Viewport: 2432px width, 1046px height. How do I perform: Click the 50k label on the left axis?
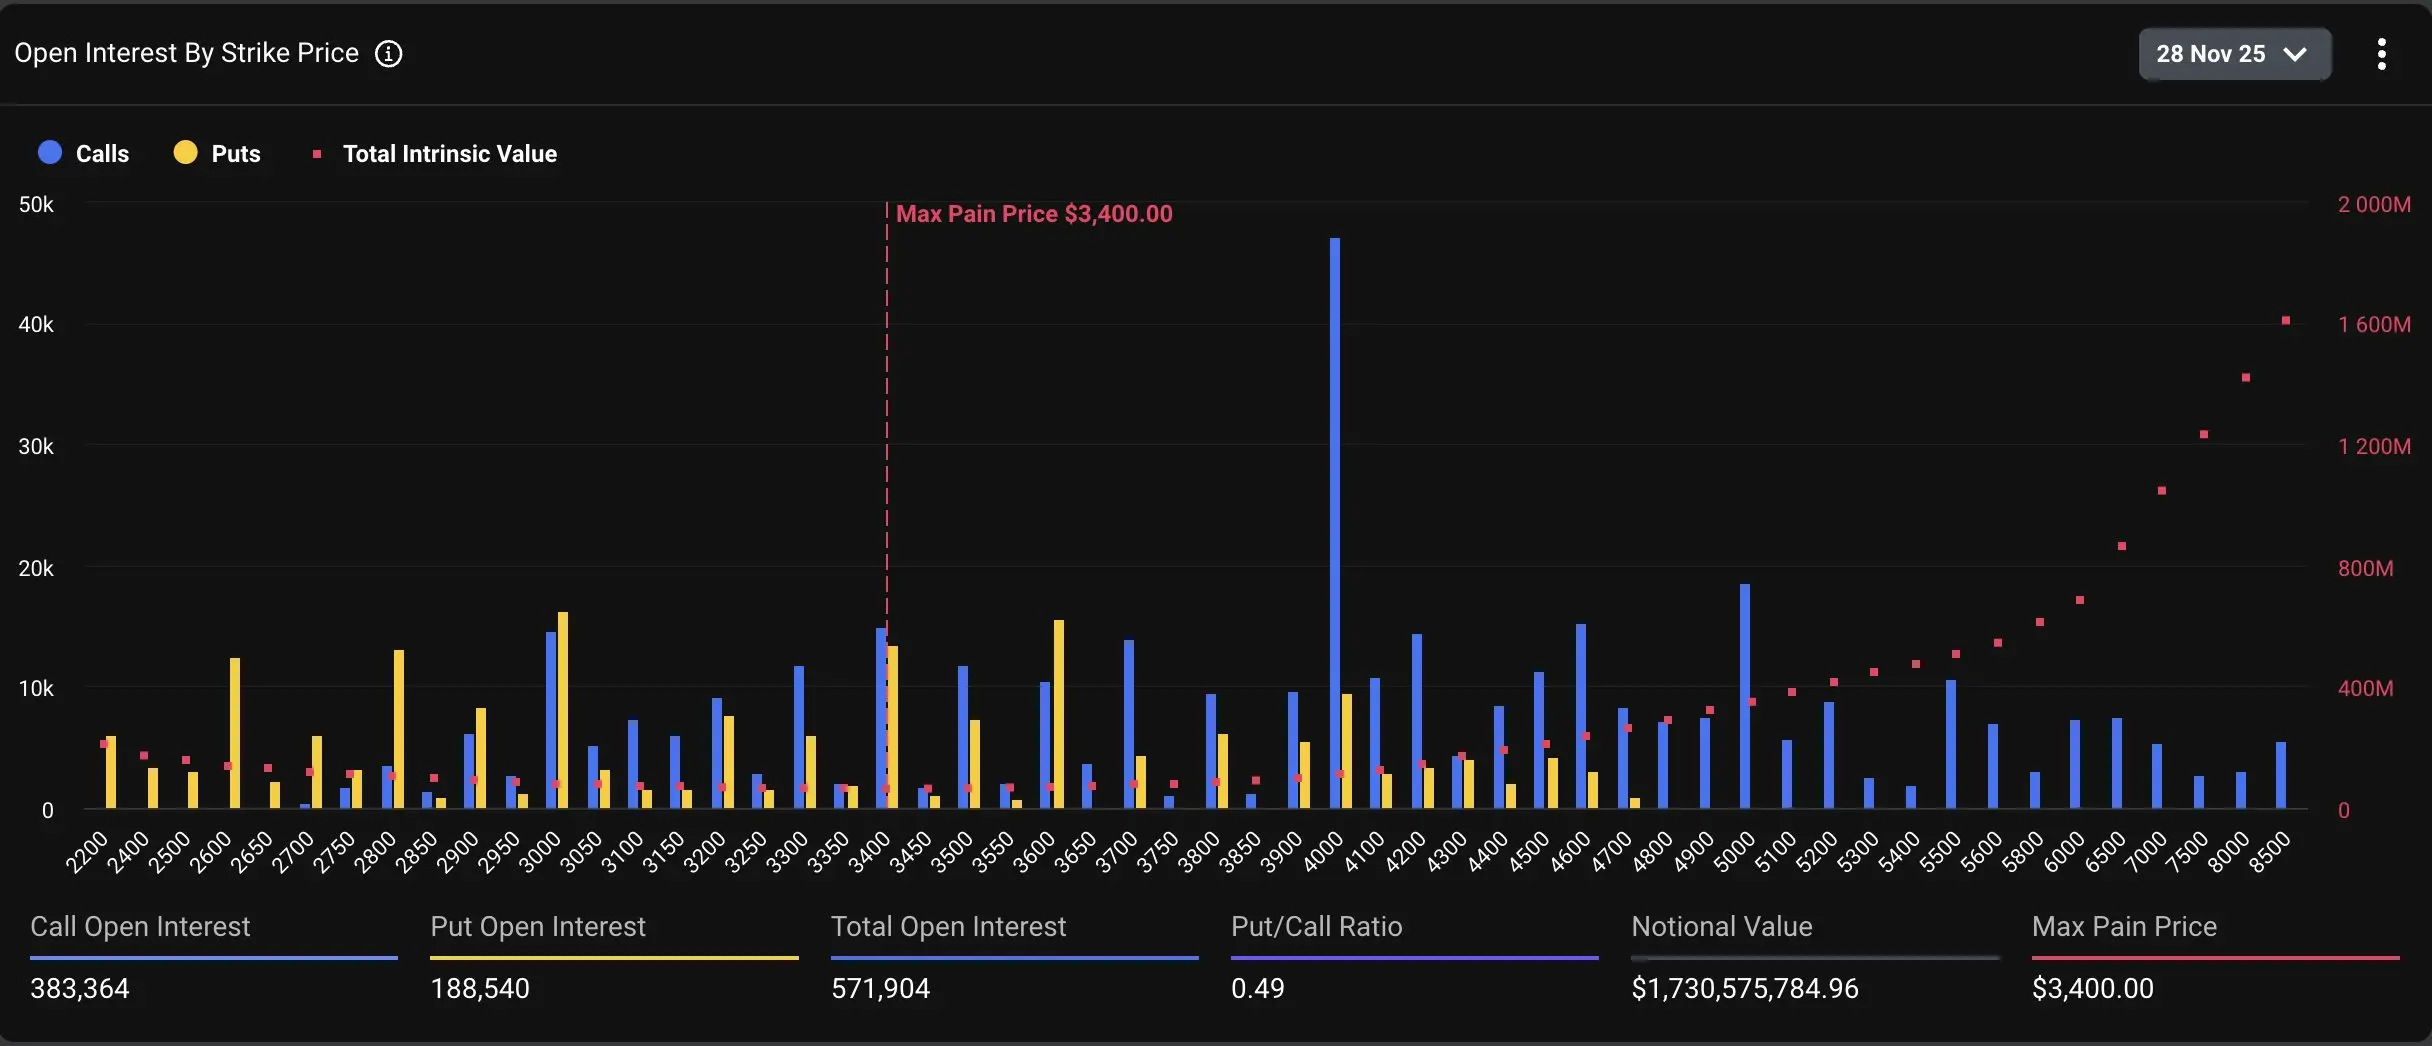coord(36,204)
